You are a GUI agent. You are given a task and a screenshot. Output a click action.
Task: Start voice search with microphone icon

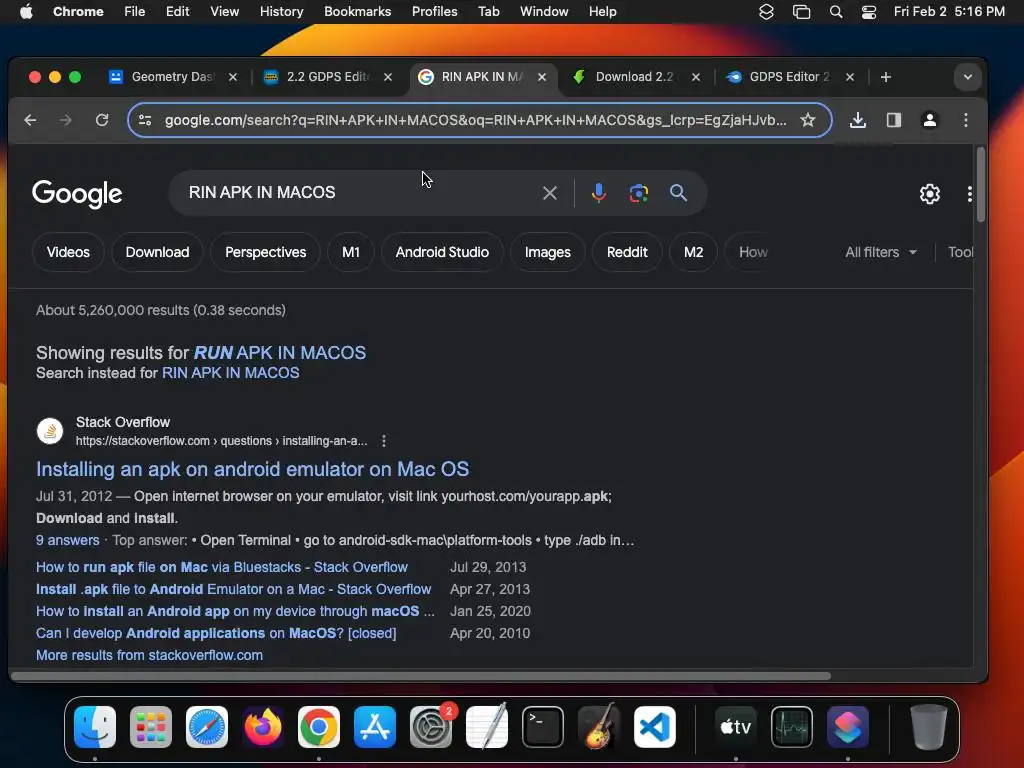[598, 193]
